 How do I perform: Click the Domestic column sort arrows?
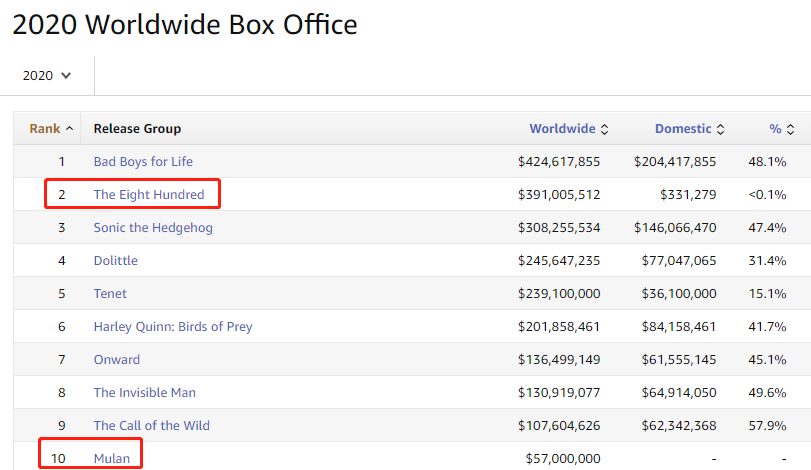[720, 129]
